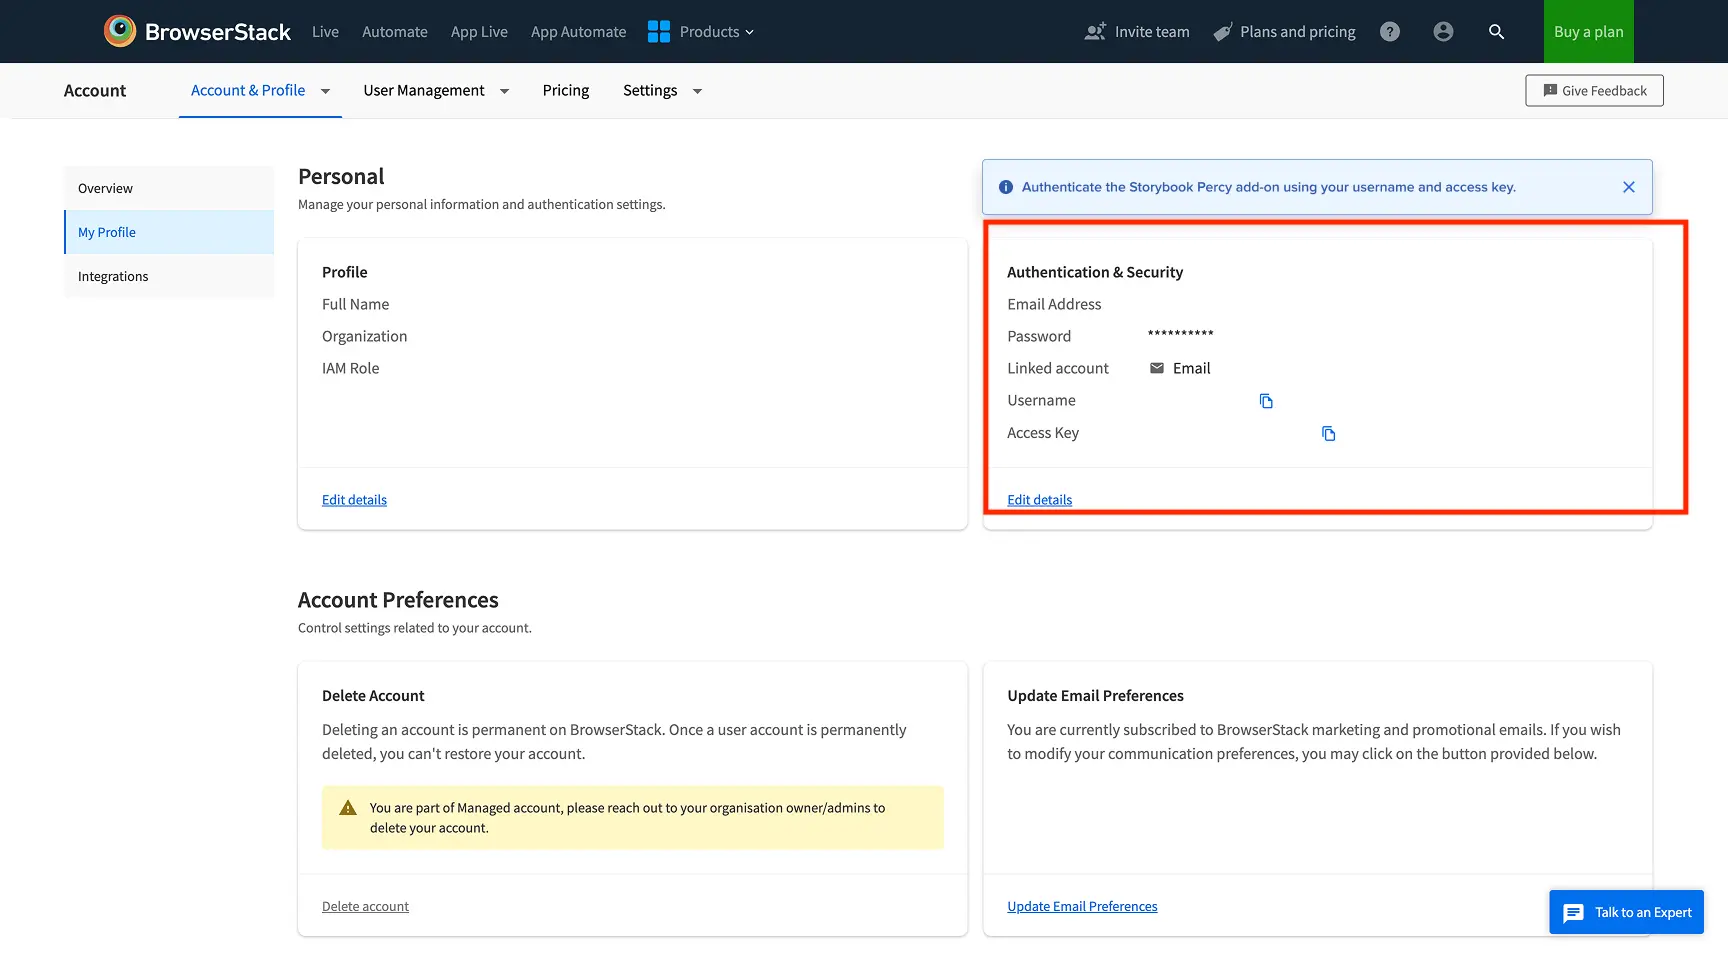Select Live in the top menu
This screenshot has height=958, width=1728.
click(x=325, y=31)
